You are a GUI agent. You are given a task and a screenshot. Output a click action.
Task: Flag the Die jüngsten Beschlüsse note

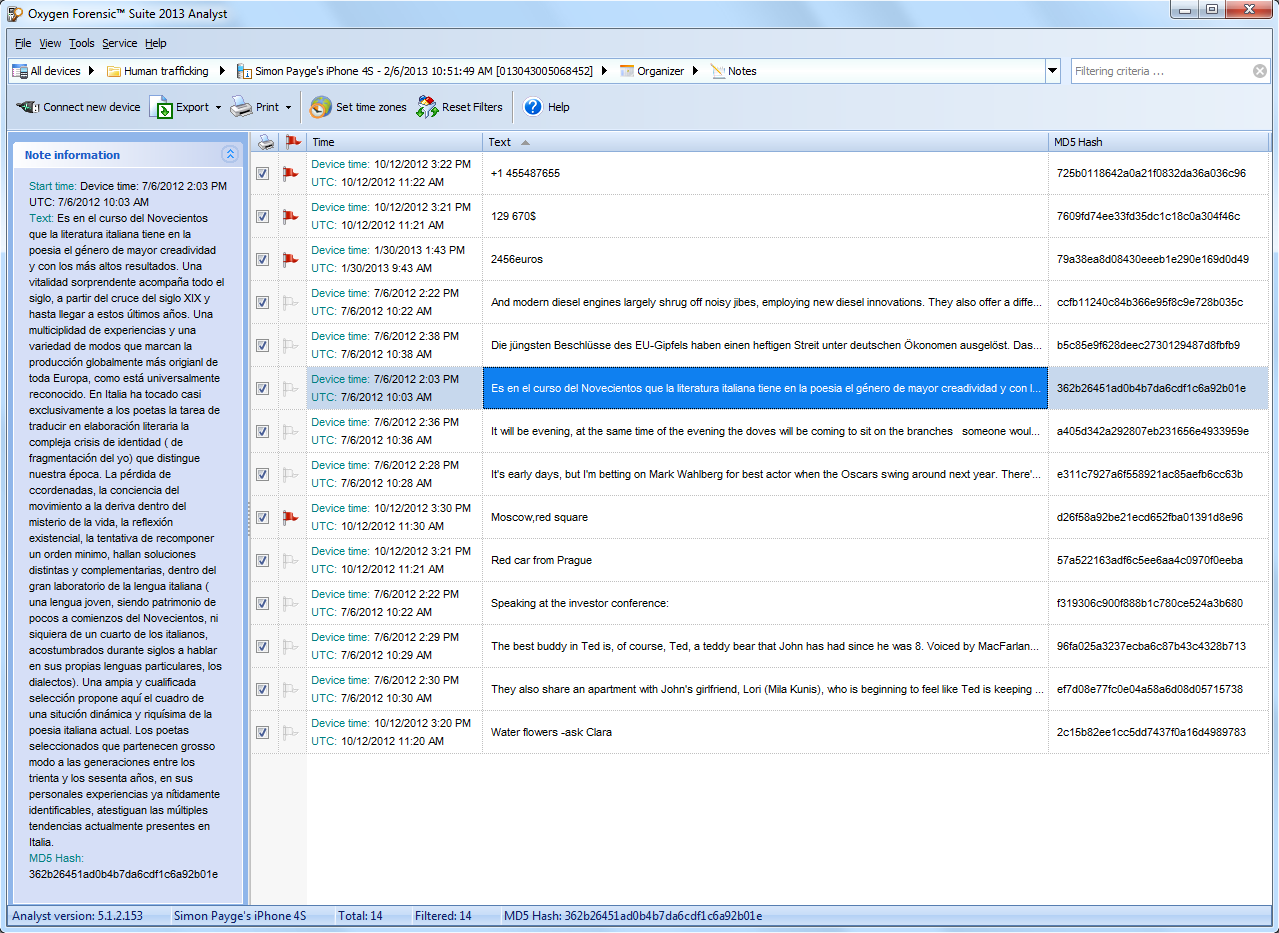click(291, 345)
